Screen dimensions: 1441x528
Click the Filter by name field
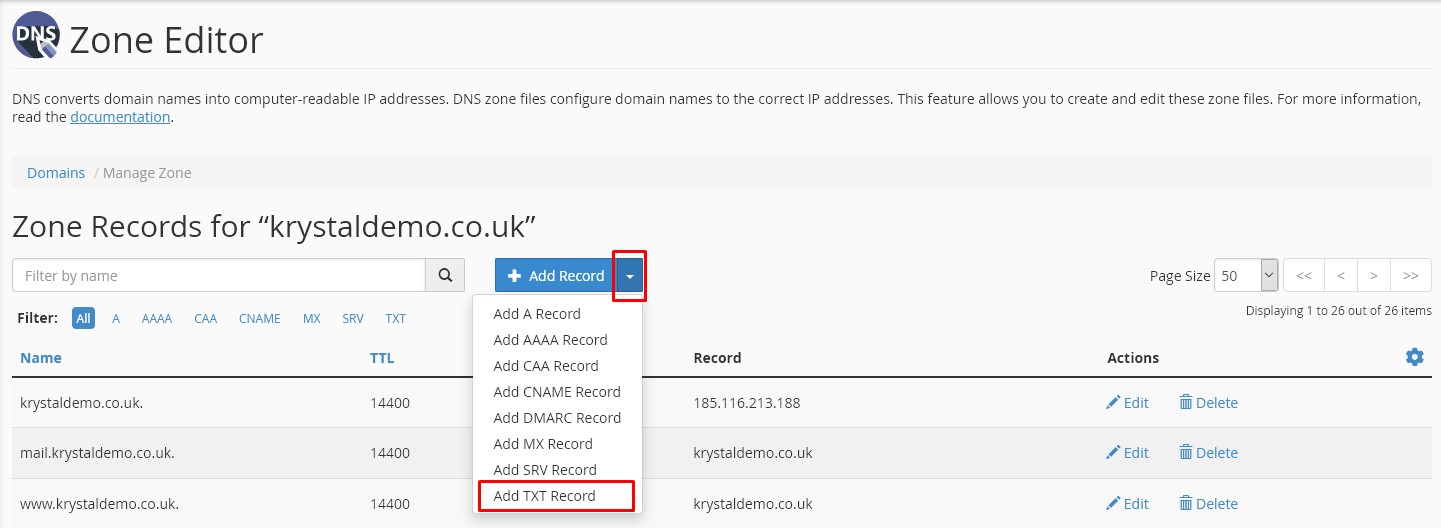[218, 276]
